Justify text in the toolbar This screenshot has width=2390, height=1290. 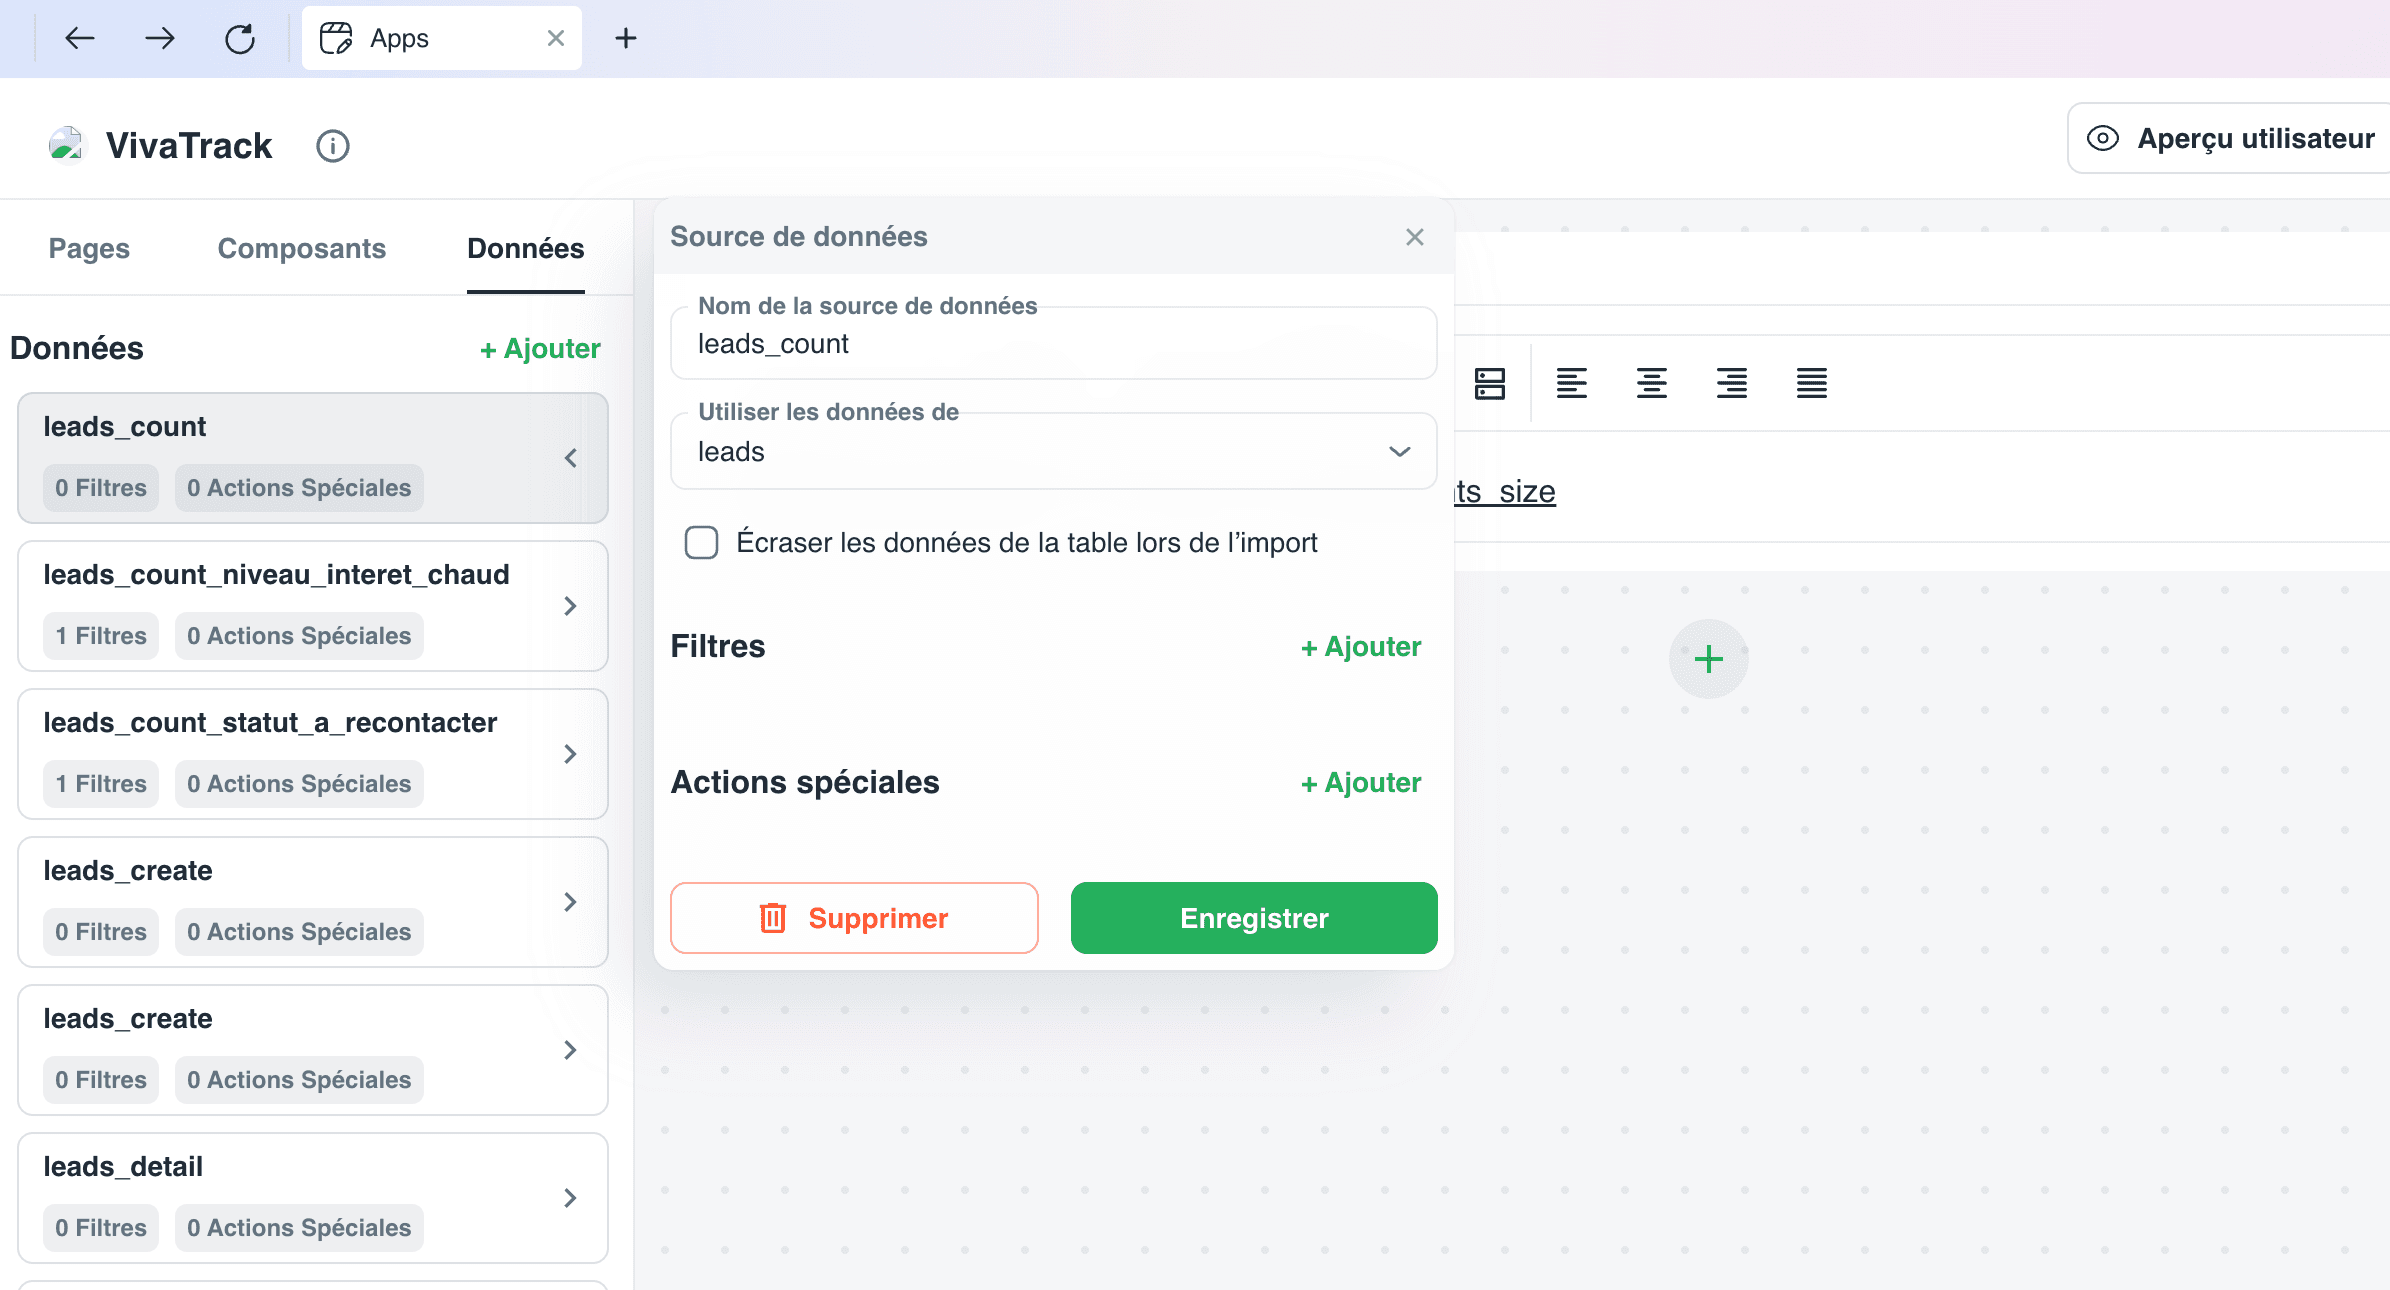tap(1812, 383)
